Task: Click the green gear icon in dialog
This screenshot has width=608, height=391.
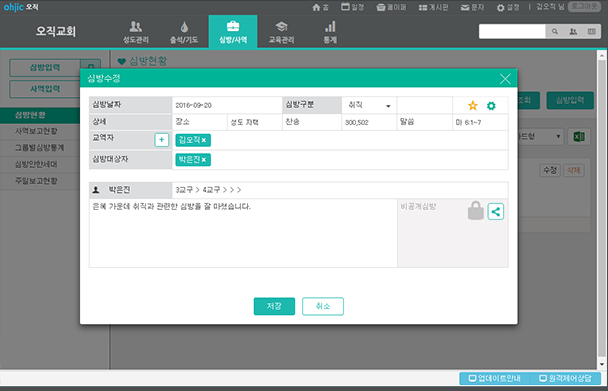Action: (491, 106)
